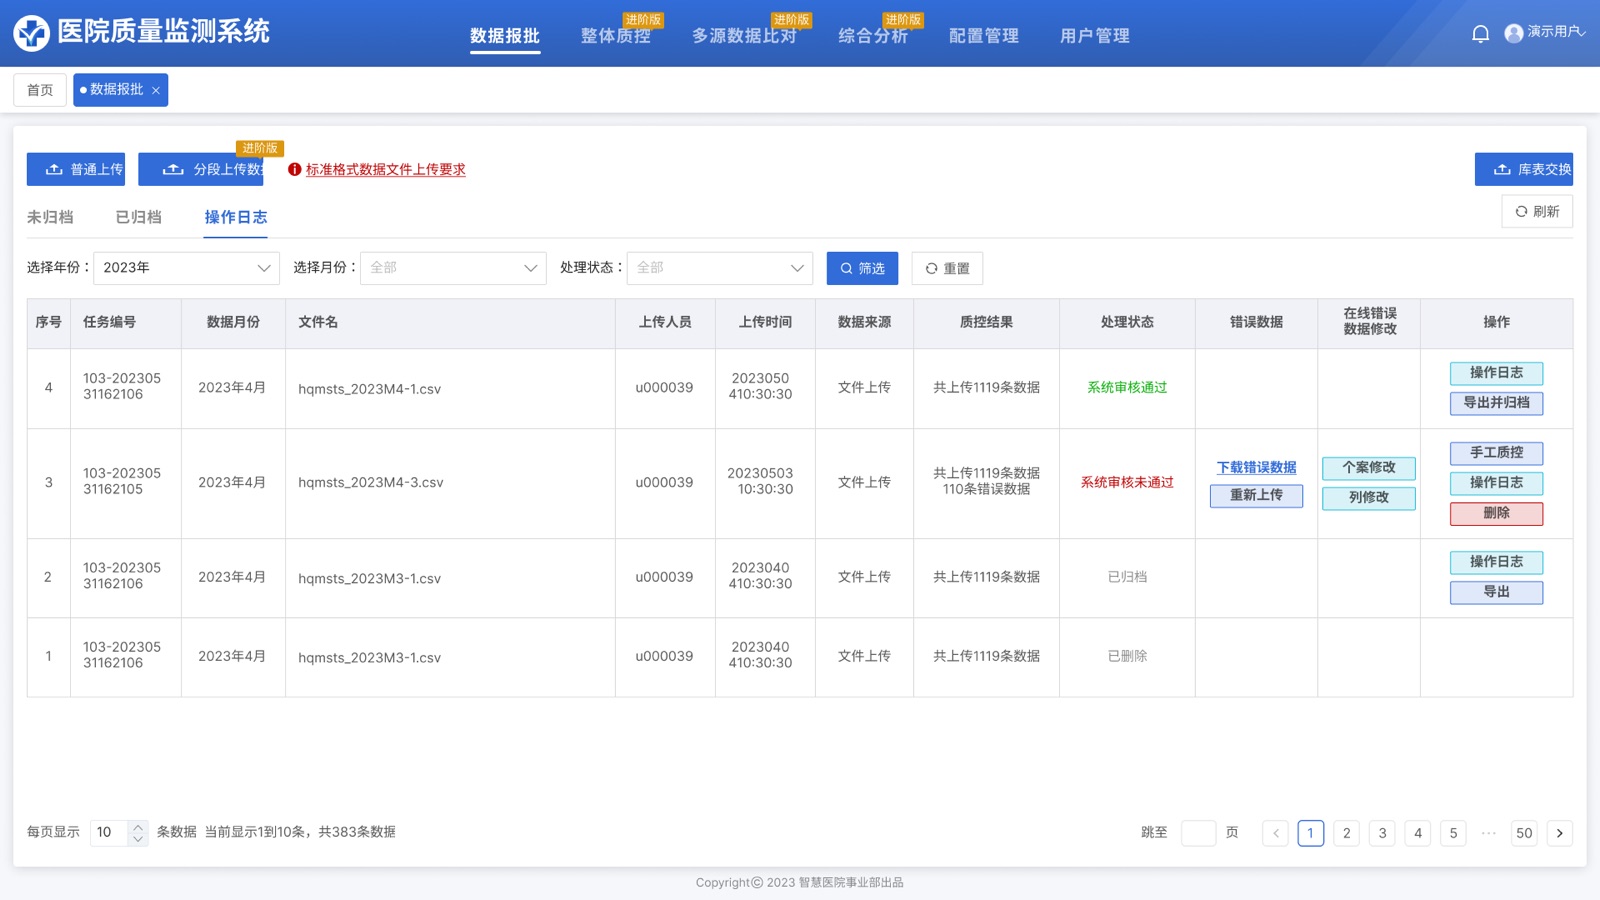Click 列修改 in row 3
Viewport: 1600px width, 900px height.
pyautogui.click(x=1369, y=498)
